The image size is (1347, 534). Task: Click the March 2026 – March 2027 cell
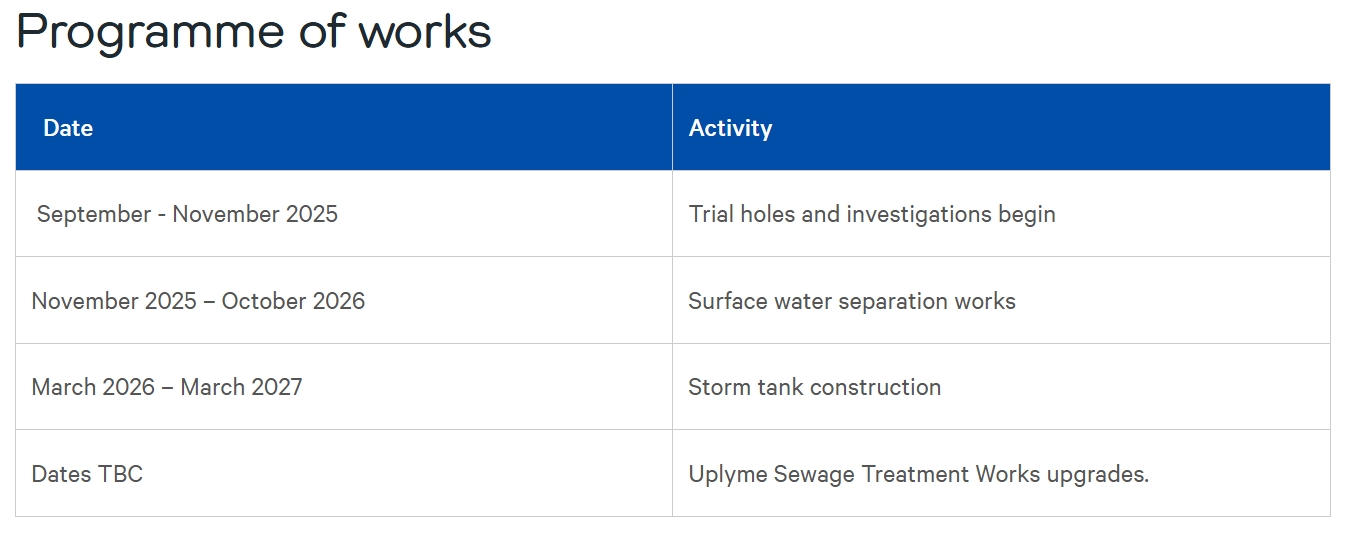344,387
